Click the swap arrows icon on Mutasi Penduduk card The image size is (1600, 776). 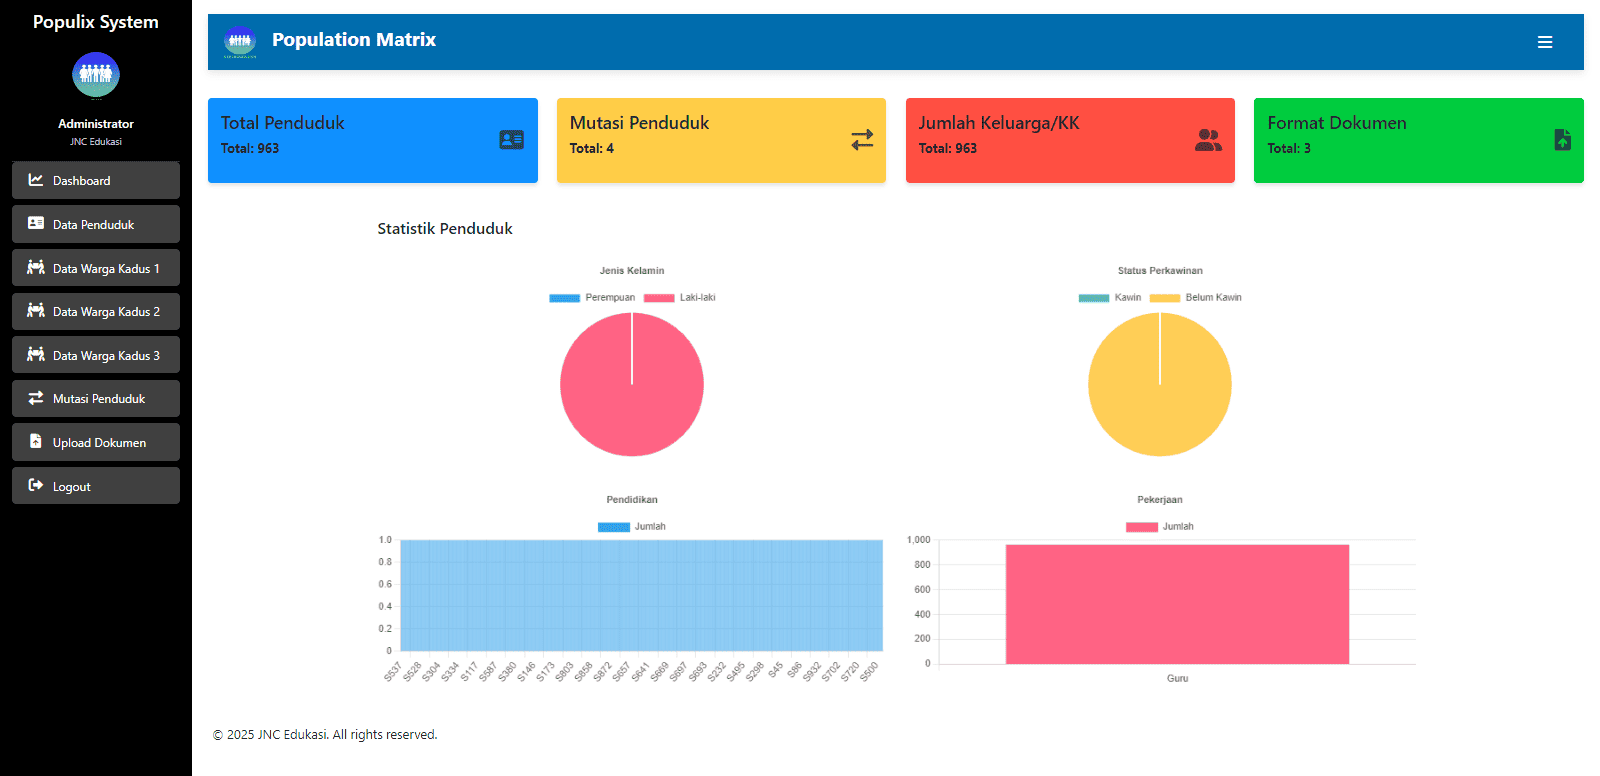862,140
